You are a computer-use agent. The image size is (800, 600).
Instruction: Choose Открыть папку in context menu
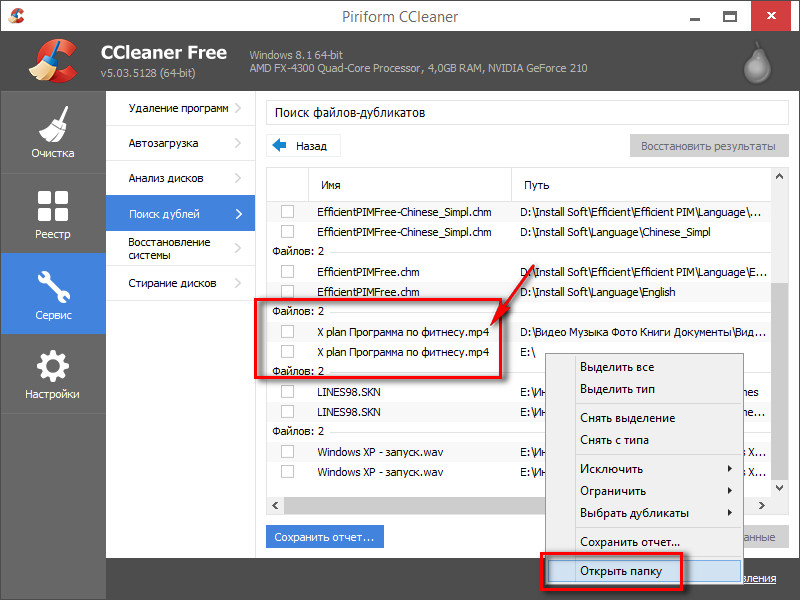tap(644, 571)
